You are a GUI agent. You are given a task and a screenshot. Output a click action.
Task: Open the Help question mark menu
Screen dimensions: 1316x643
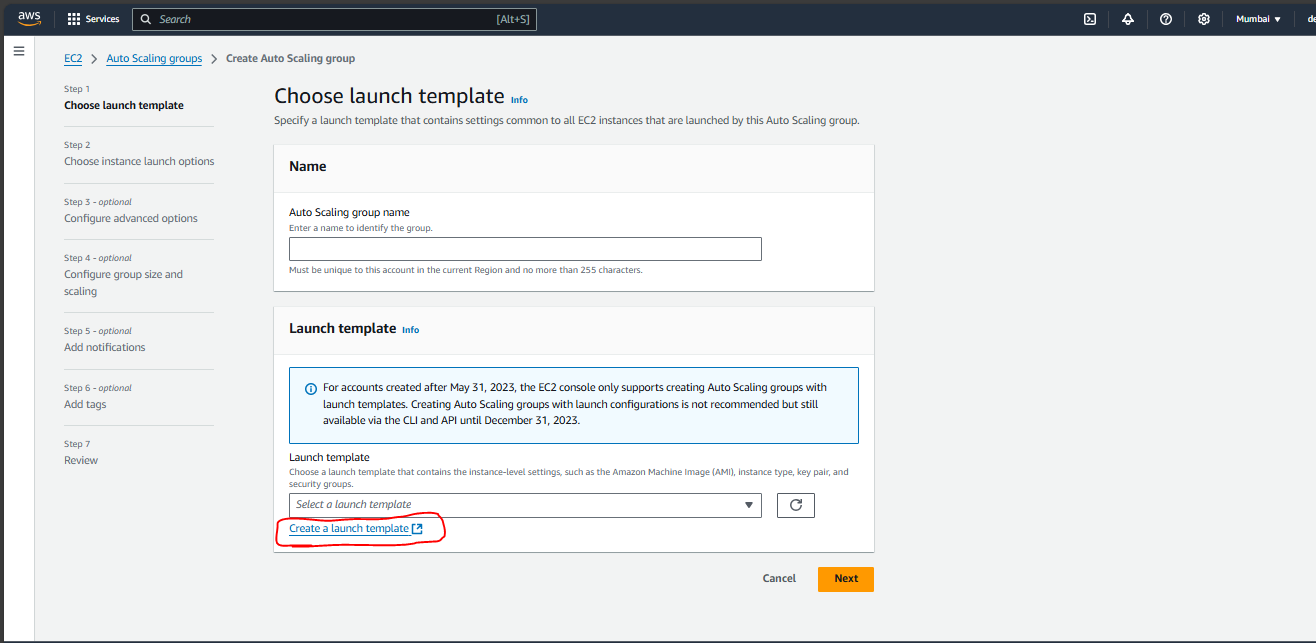(x=1166, y=19)
